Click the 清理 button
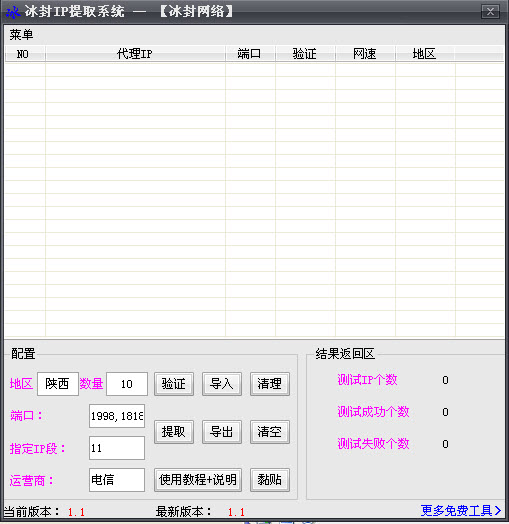This screenshot has height=524, width=509. coord(270,384)
